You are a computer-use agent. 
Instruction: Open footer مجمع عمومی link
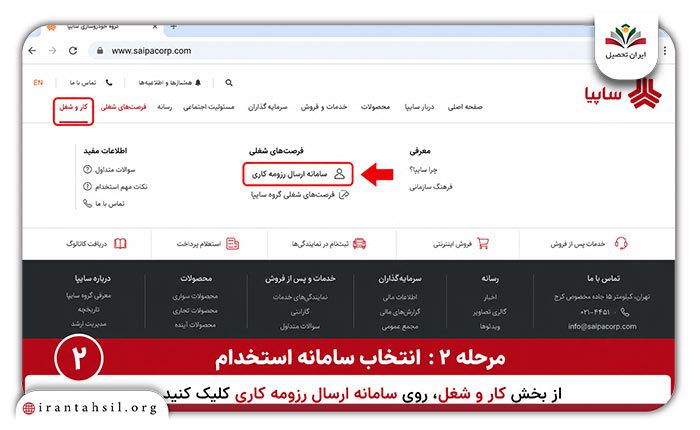point(400,327)
